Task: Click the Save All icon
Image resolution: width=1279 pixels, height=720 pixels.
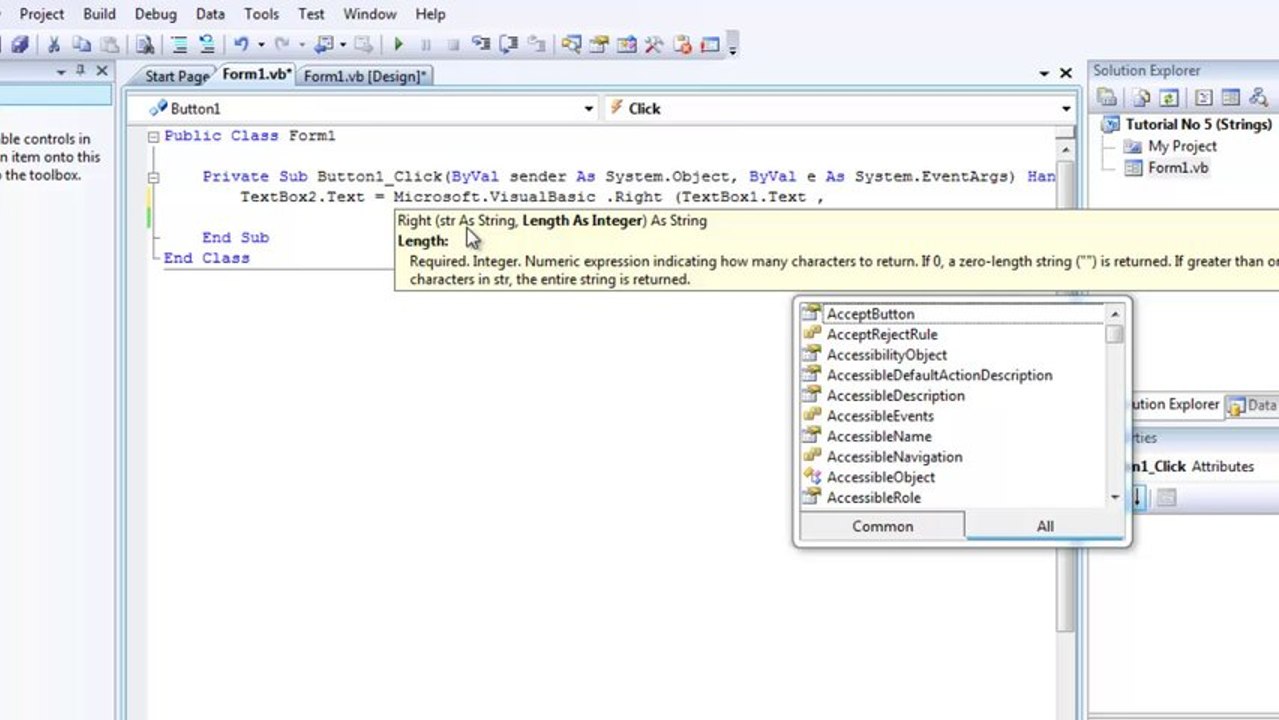Action: pyautogui.click(x=19, y=44)
